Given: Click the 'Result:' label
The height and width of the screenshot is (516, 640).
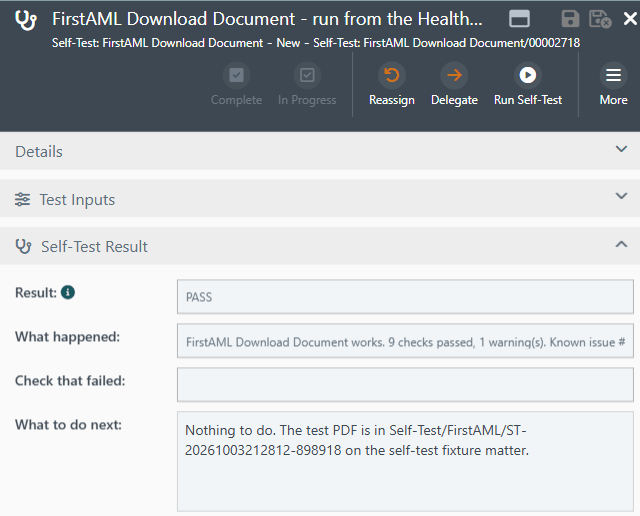Looking at the screenshot, I should pyautogui.click(x=36, y=293).
